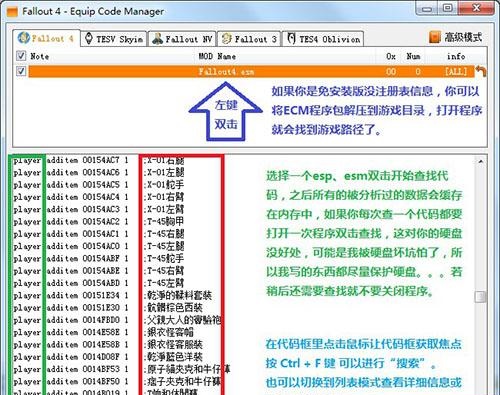Click the code line 00154AC0 T-45左腿

[x=99, y=246]
